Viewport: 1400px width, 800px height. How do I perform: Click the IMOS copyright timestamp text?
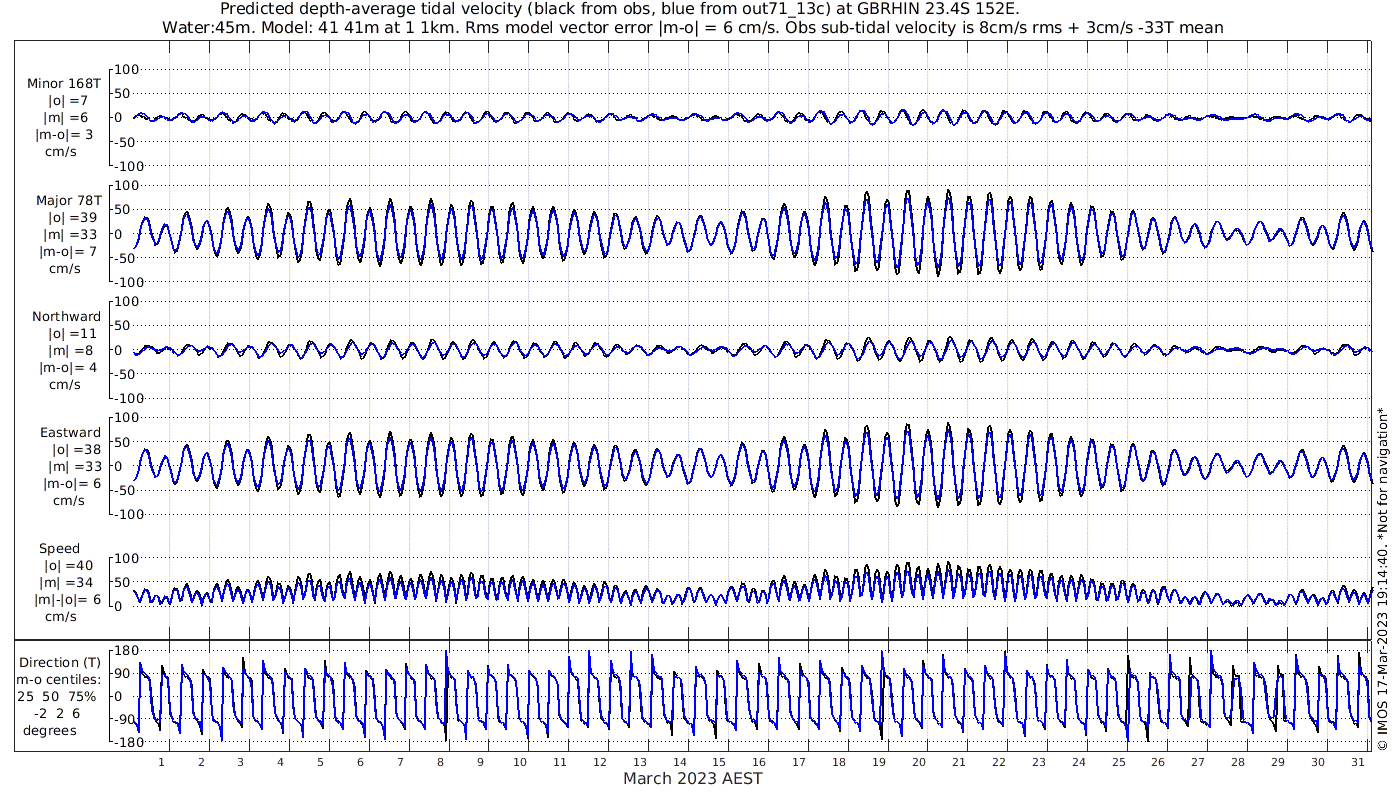tap(1383, 578)
